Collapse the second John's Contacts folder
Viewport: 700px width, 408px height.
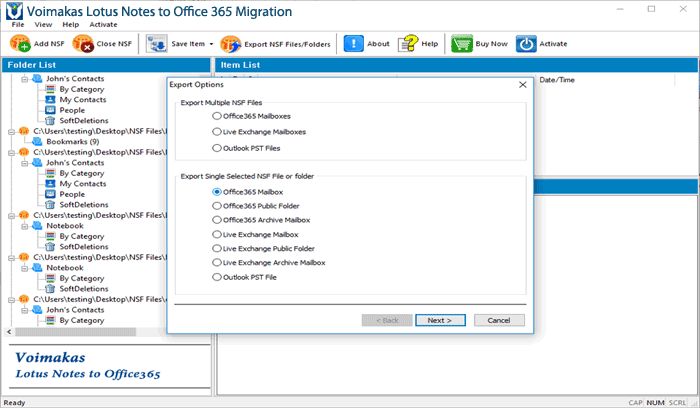click(25, 163)
